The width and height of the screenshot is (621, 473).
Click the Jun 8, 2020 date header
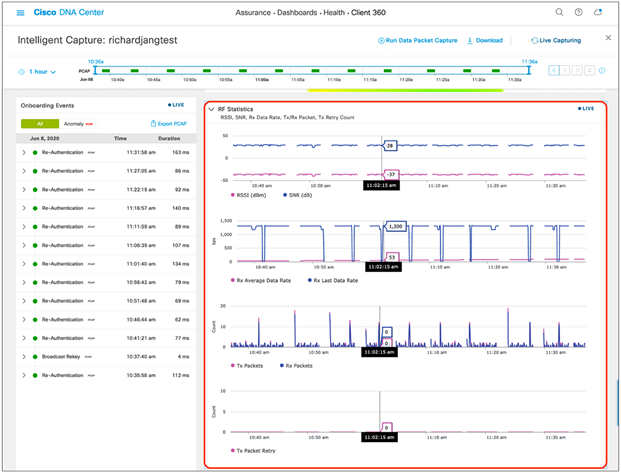tap(45, 139)
